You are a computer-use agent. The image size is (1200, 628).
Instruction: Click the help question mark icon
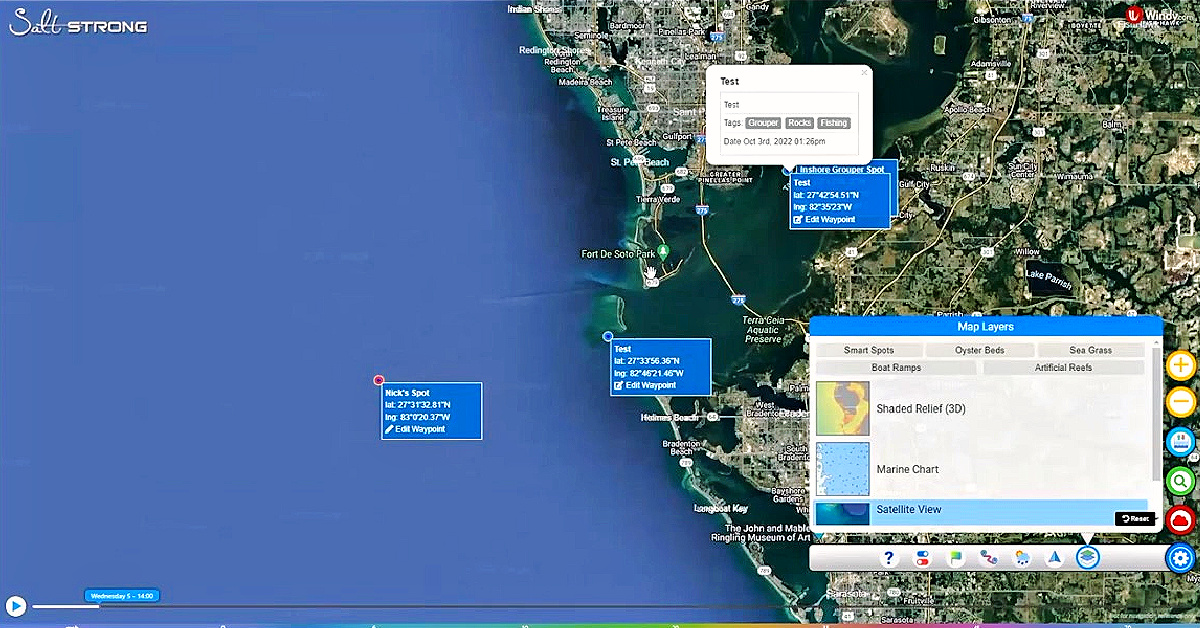click(x=888, y=559)
